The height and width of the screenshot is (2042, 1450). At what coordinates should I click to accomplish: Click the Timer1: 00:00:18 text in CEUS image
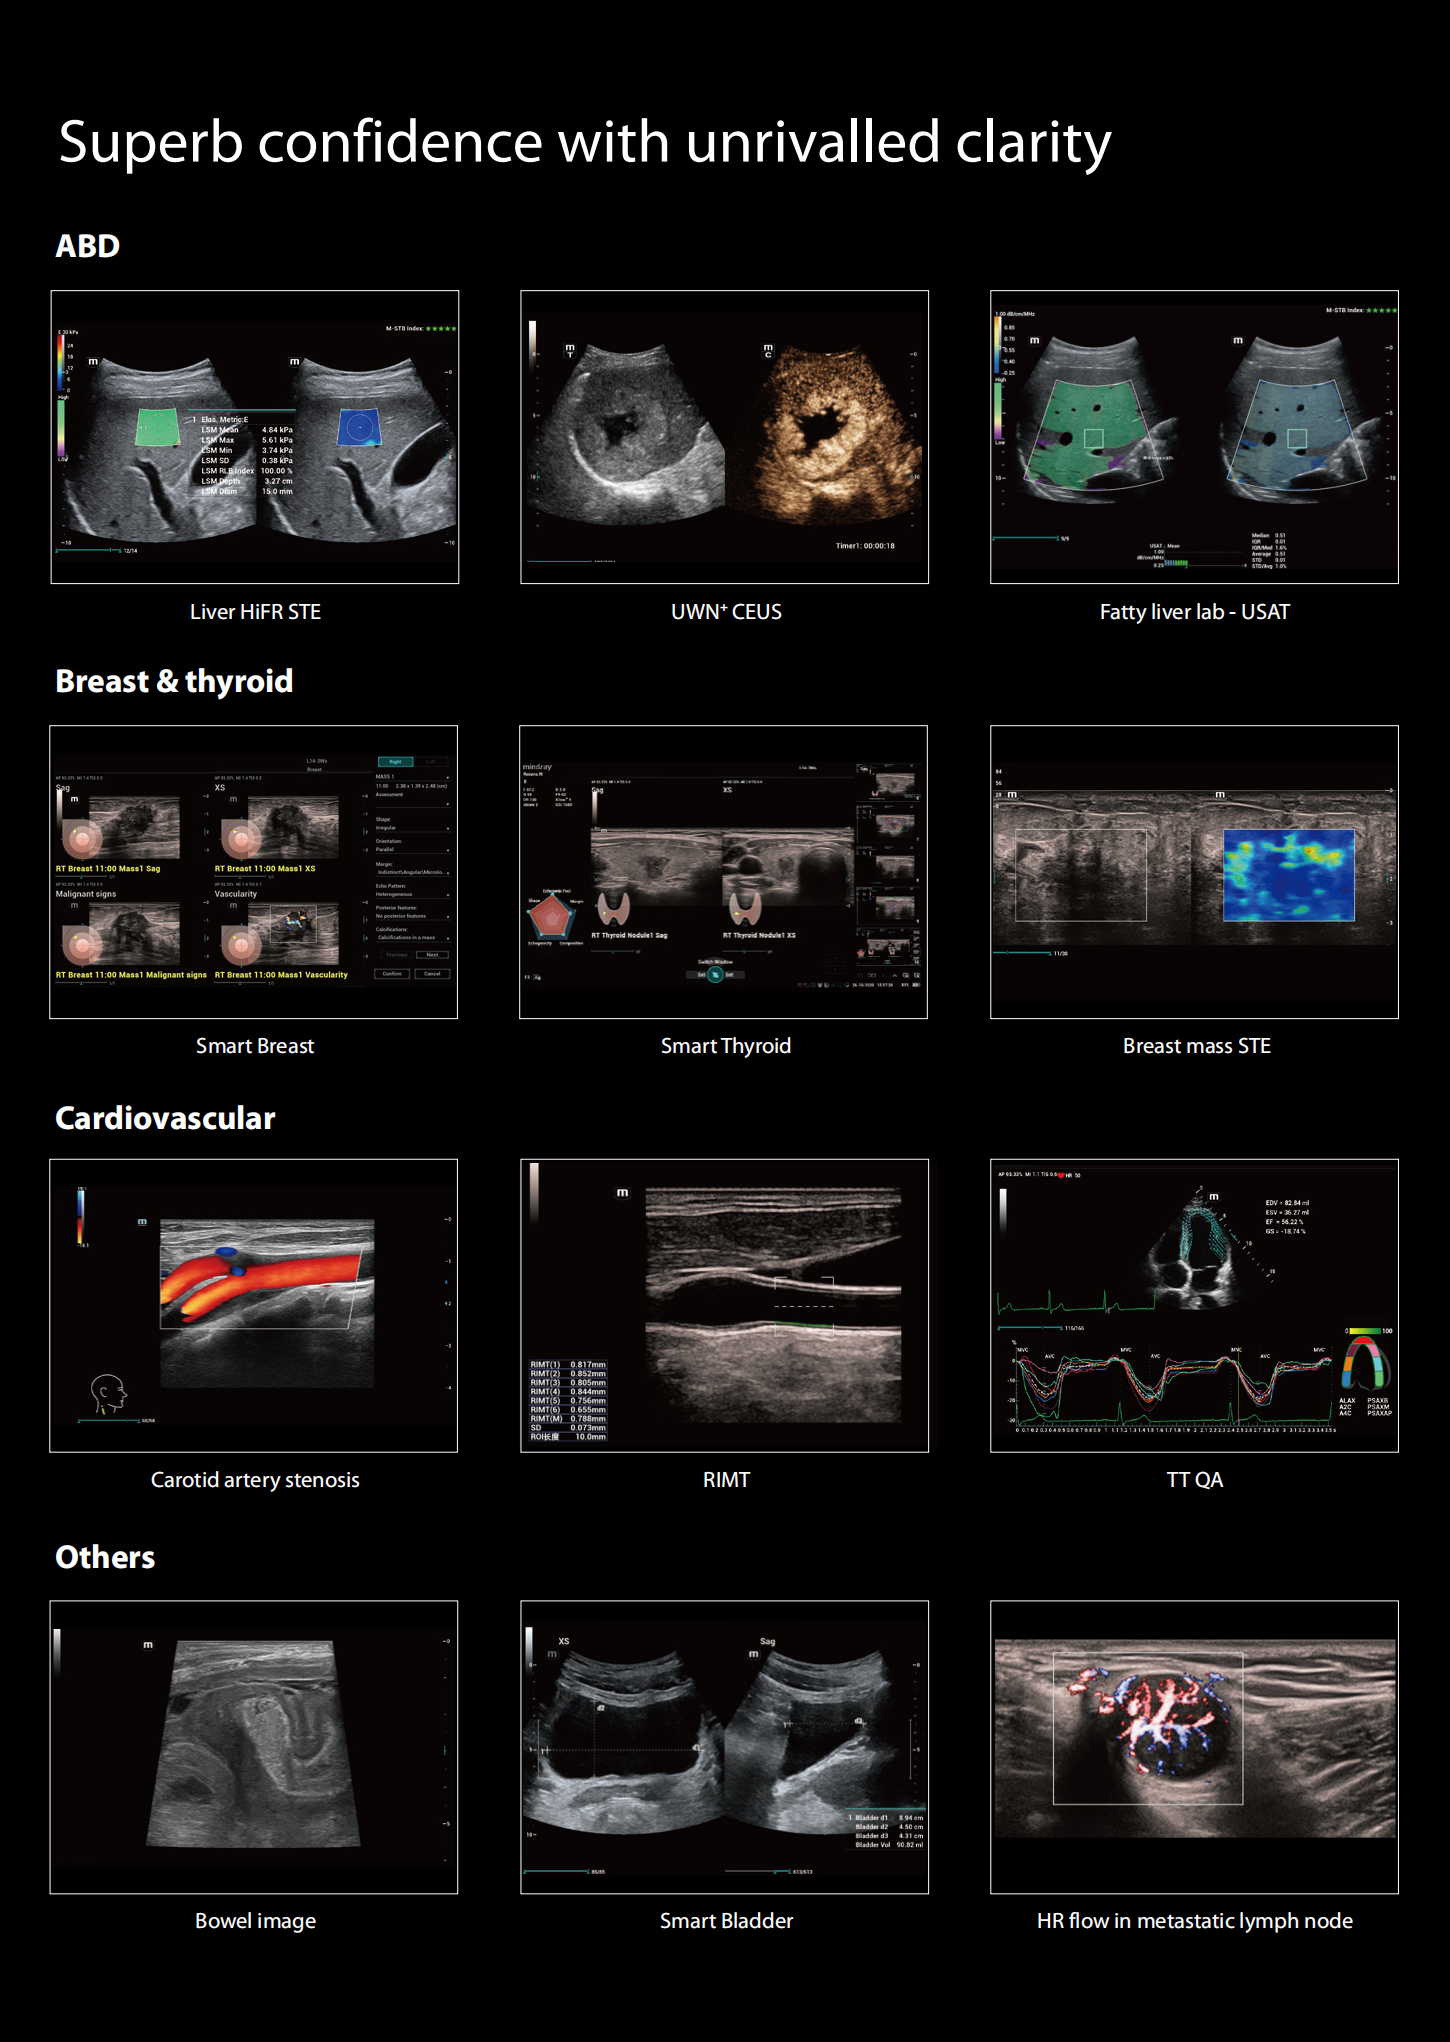[x=865, y=546]
